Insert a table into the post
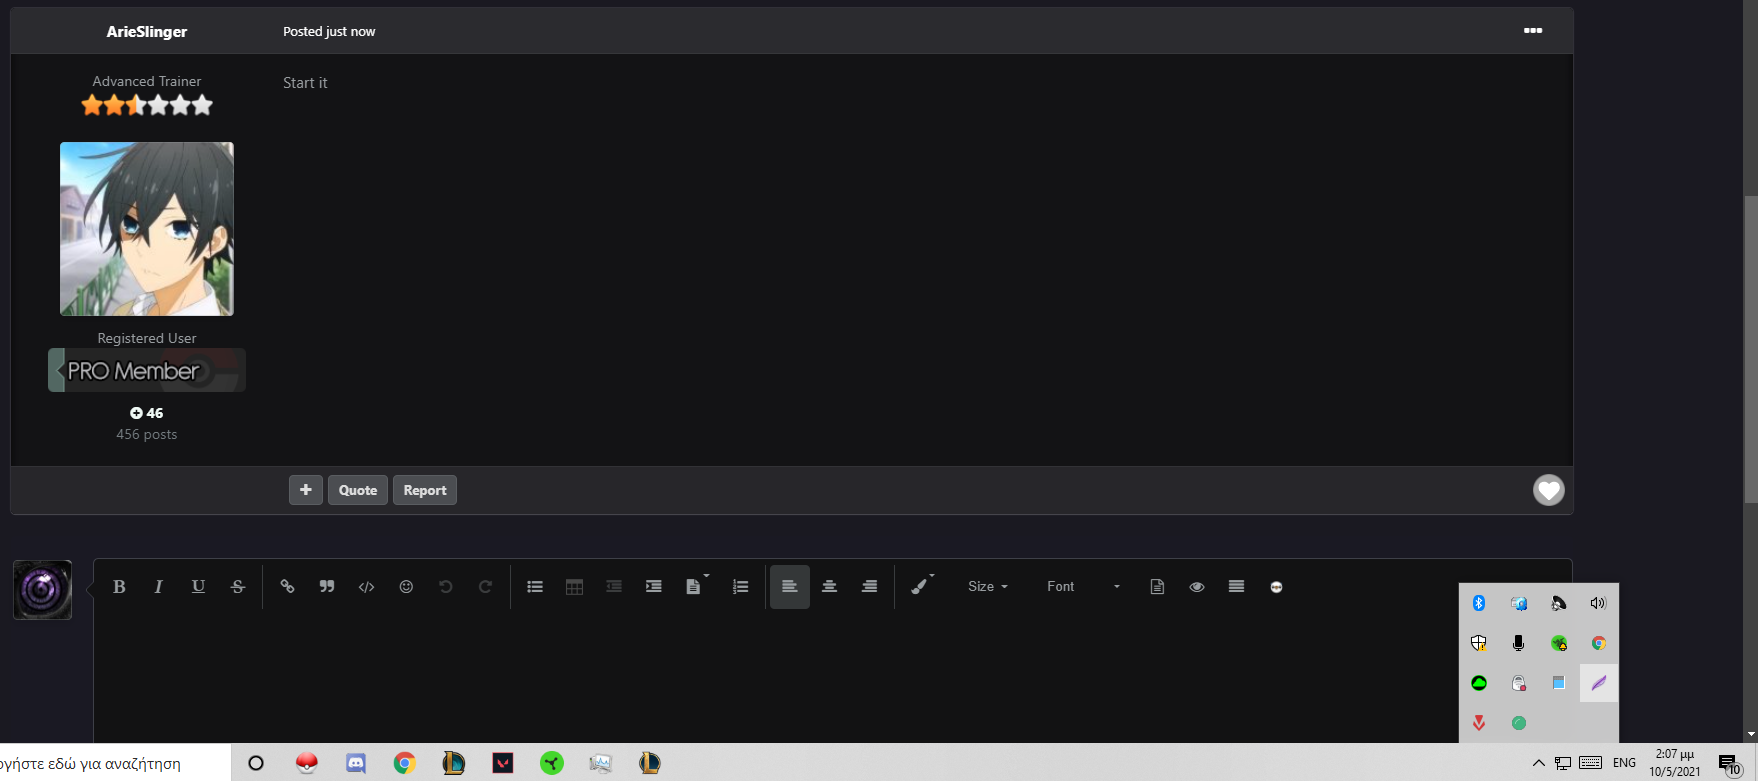Screen dimensions: 1758x781 (574, 587)
